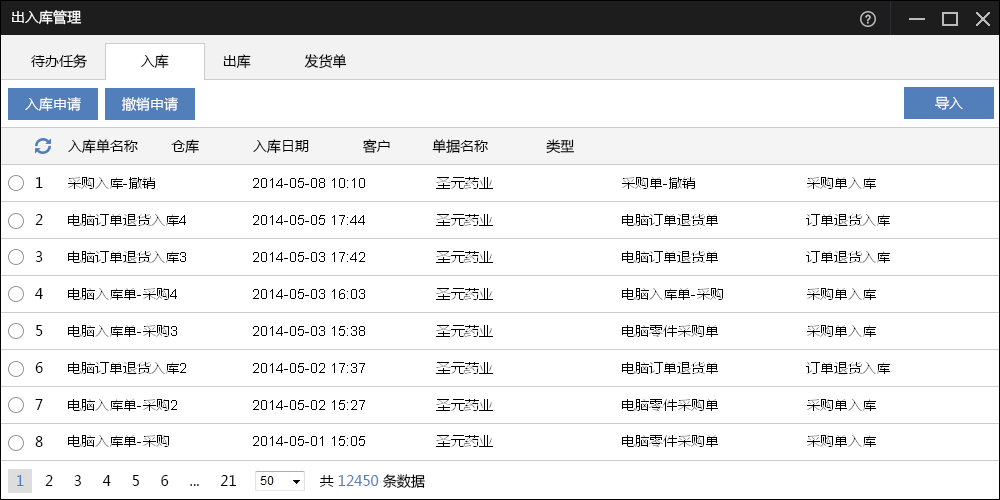Open the 50 per page dropdown
The image size is (1000, 500).
(280, 481)
